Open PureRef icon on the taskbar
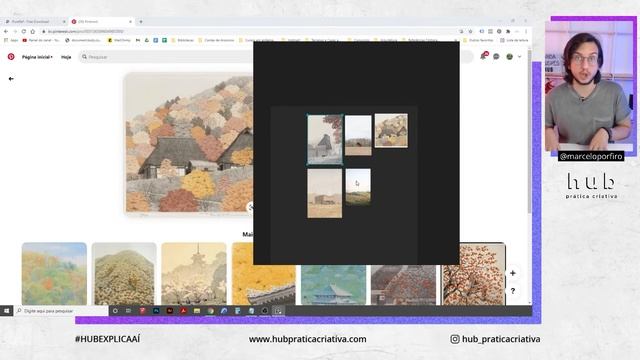The width and height of the screenshot is (640, 360). 278,311
